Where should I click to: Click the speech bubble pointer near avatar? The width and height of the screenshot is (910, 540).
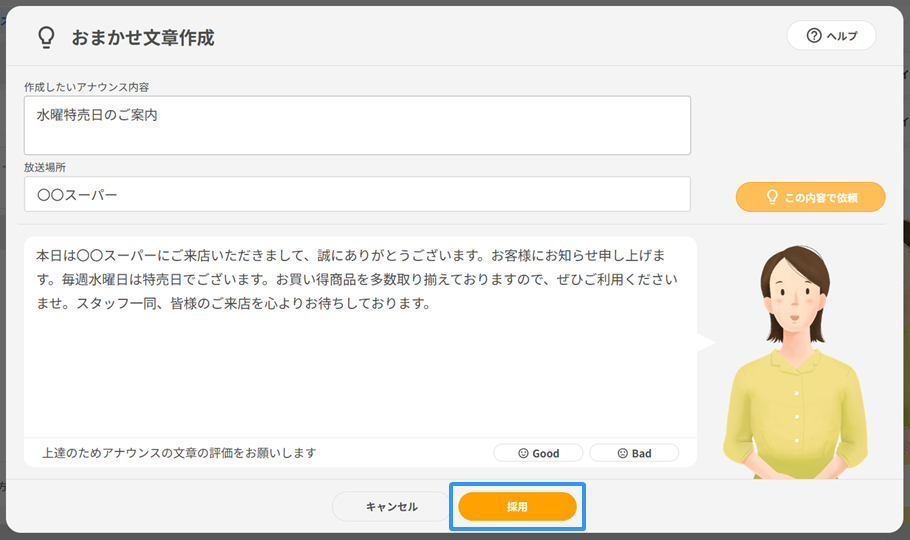coord(707,343)
